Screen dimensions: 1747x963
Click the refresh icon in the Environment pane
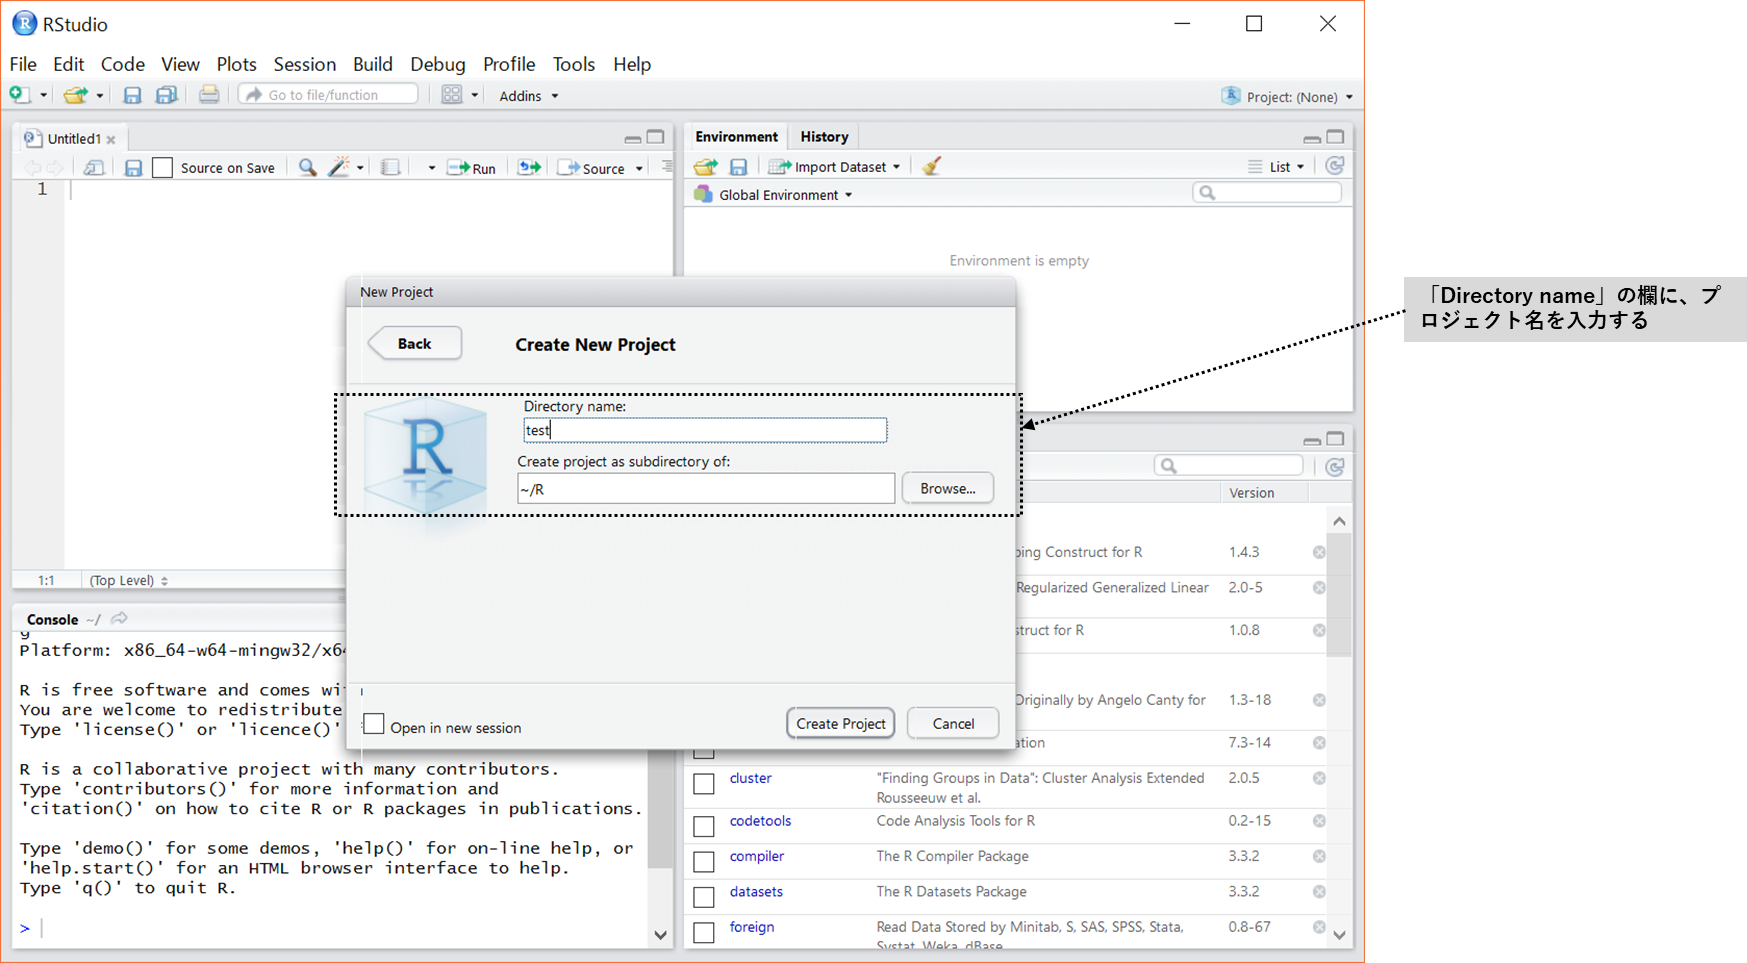coord(1334,166)
